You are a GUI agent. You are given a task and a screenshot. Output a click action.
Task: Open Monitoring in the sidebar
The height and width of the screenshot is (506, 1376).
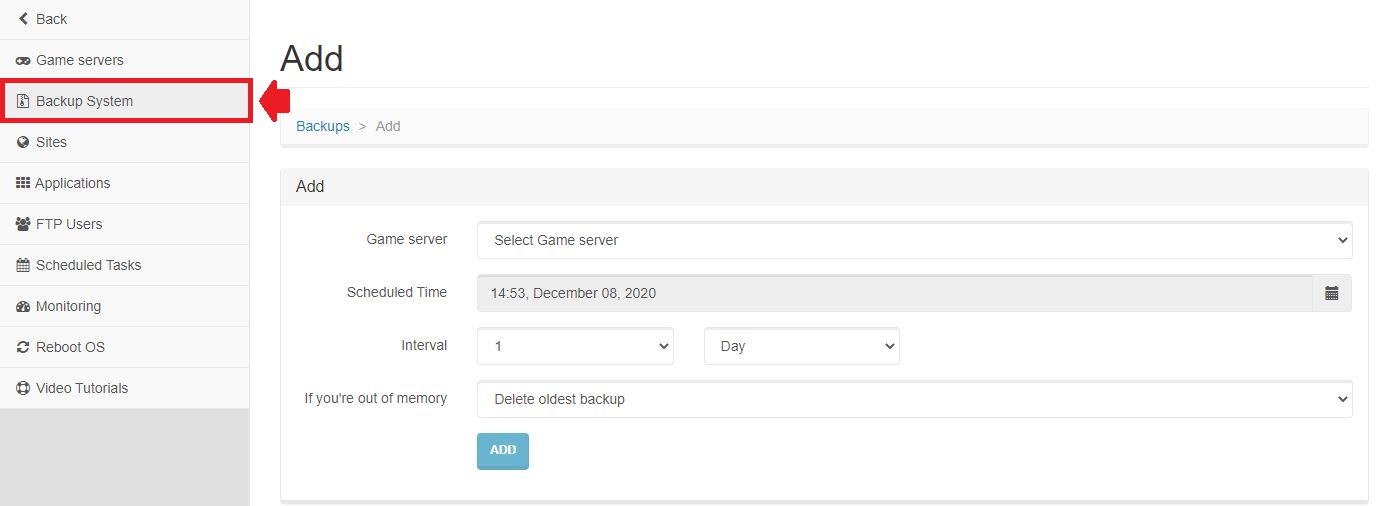tap(124, 306)
